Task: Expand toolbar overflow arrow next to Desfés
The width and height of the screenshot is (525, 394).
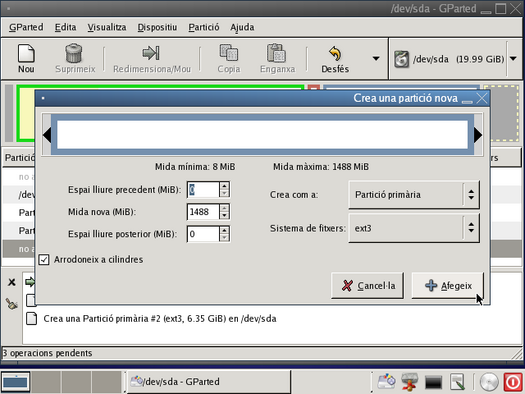Action: coord(376,59)
